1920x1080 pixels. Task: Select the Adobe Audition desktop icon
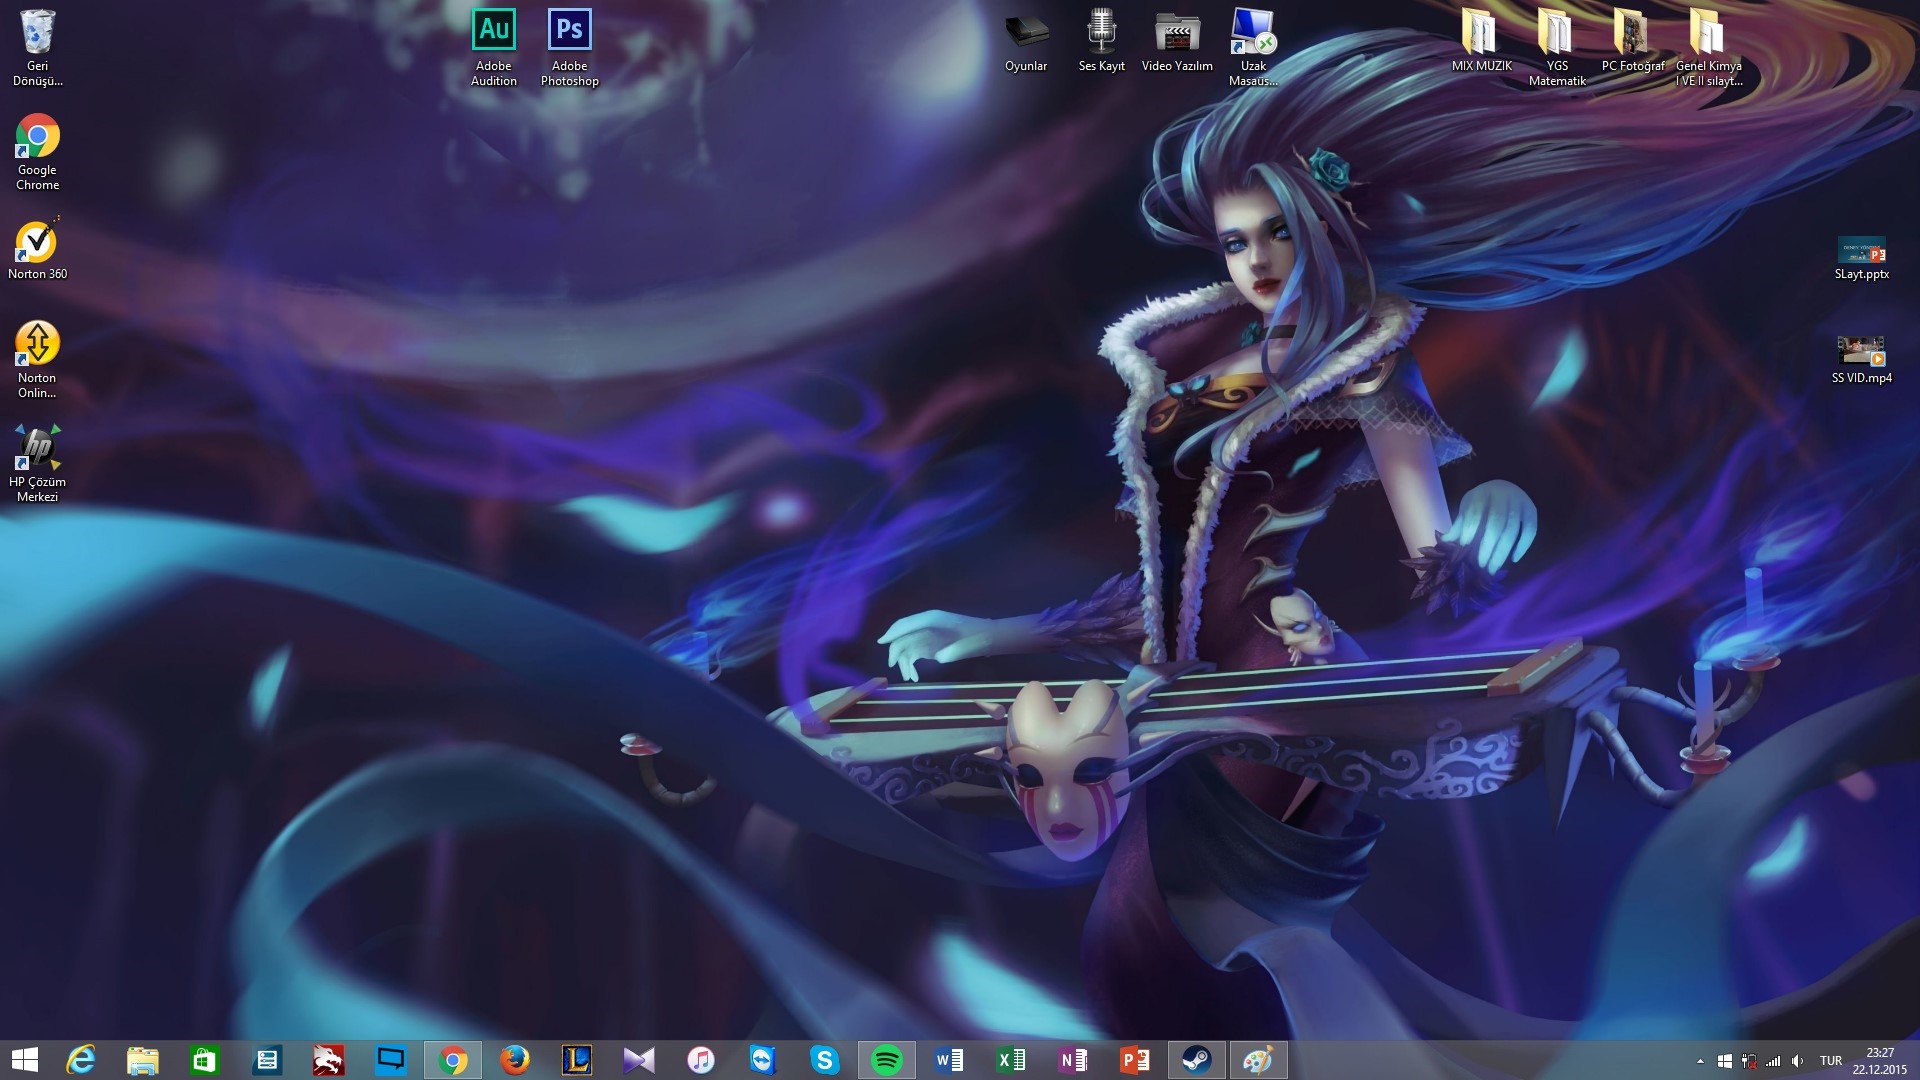[494, 47]
